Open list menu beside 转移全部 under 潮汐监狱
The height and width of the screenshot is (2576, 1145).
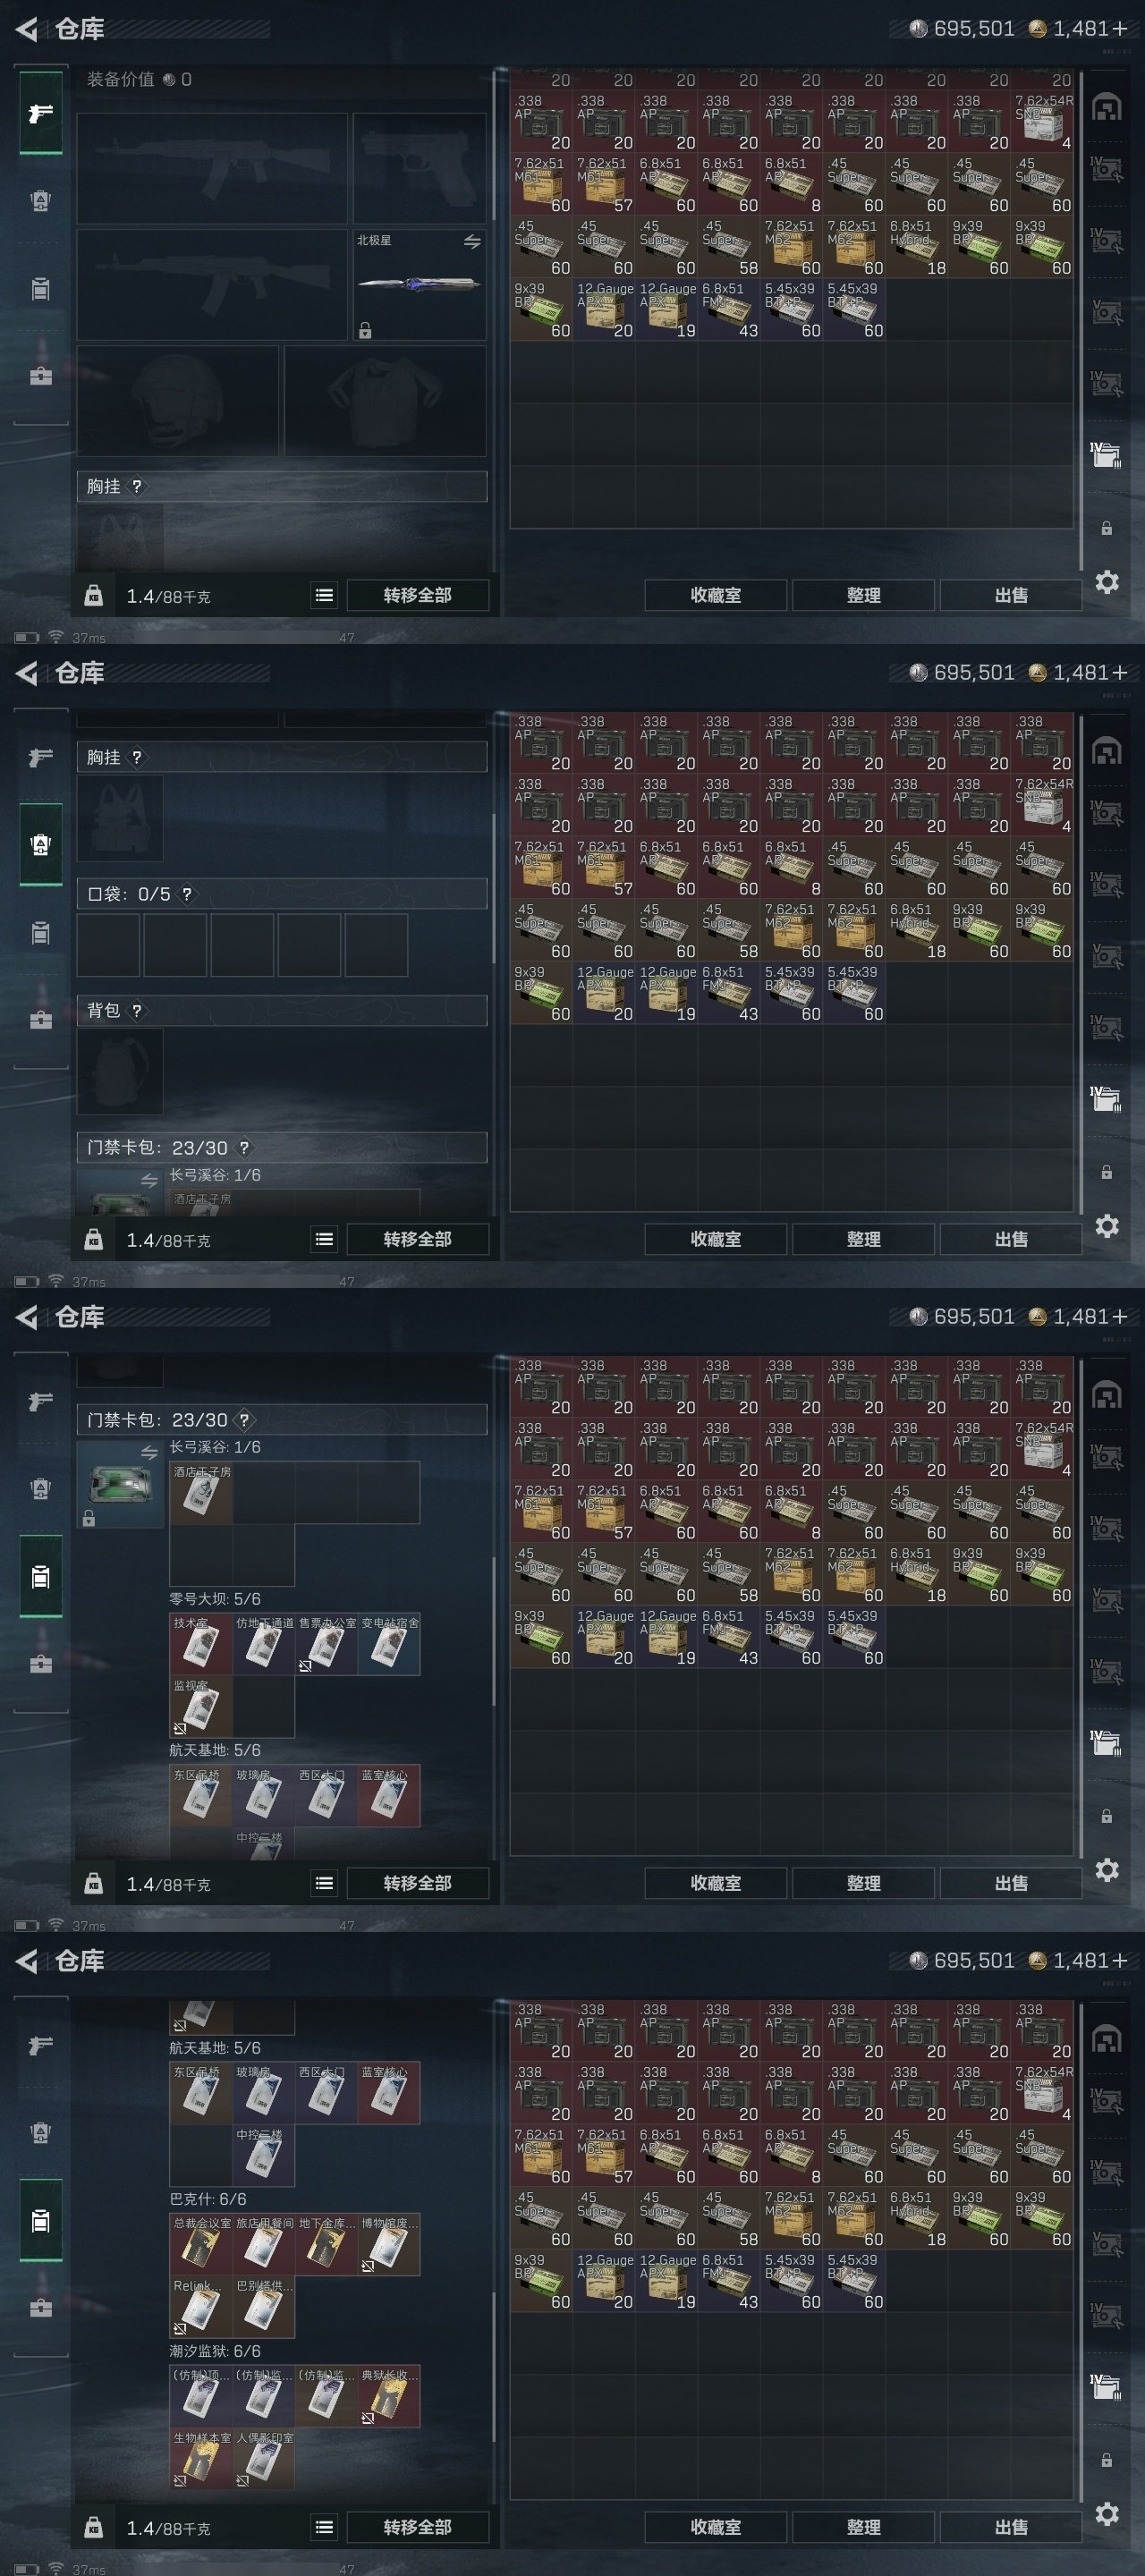tap(324, 2527)
